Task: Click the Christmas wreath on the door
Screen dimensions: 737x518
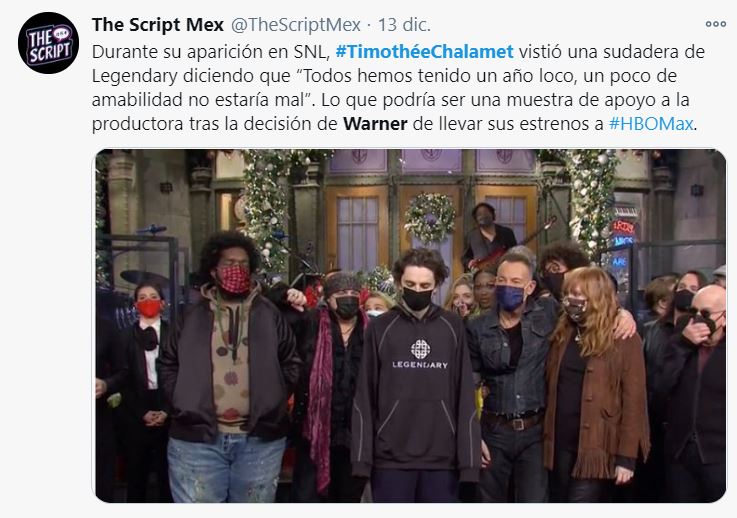Action: point(430,218)
